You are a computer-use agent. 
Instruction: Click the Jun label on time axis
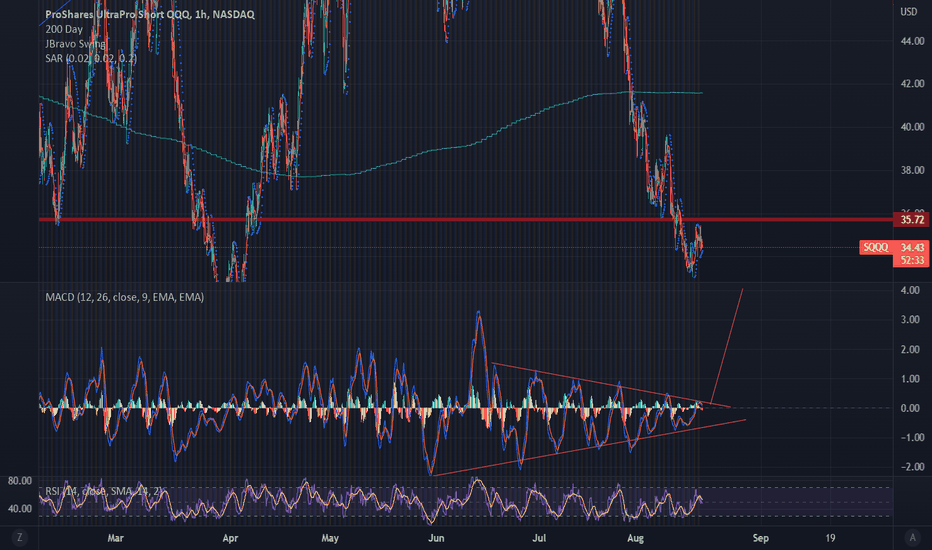(x=436, y=538)
